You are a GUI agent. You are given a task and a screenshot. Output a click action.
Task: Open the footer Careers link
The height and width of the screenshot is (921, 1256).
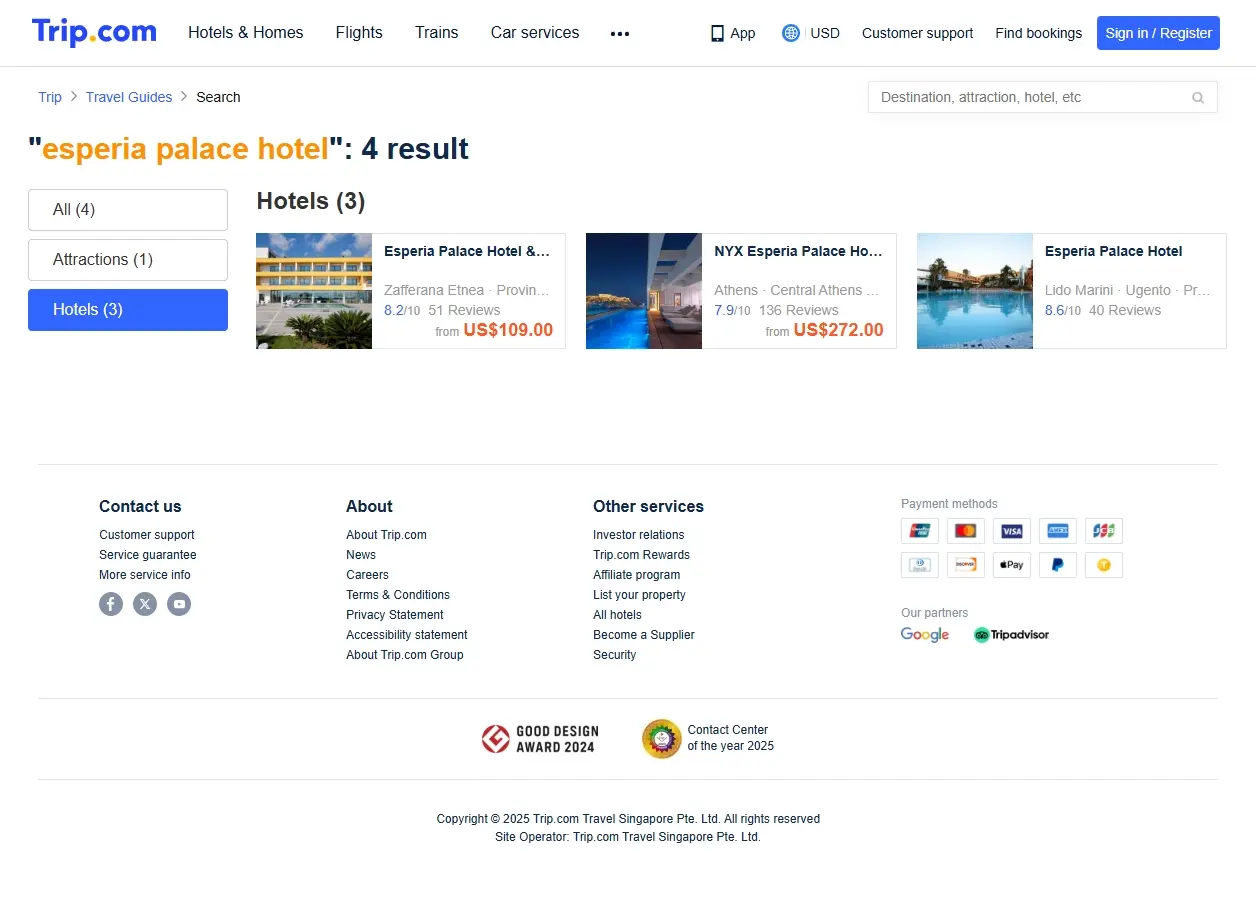pyautogui.click(x=367, y=575)
